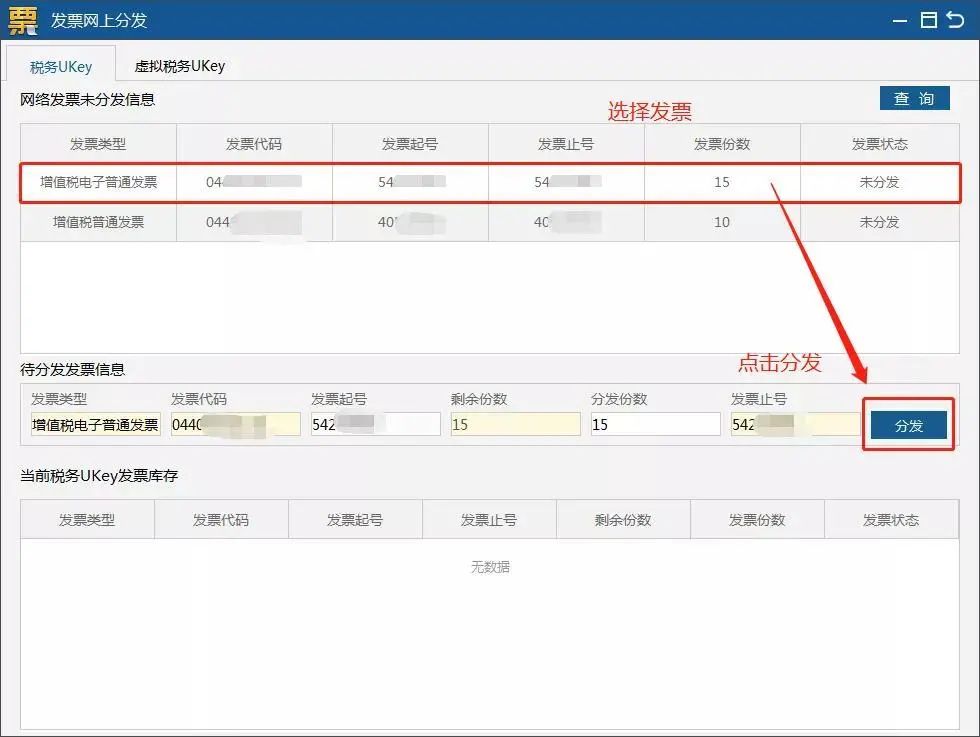Click the 发票止号 field in pending distribution form
The height and width of the screenshot is (737, 980).
[x=796, y=424]
